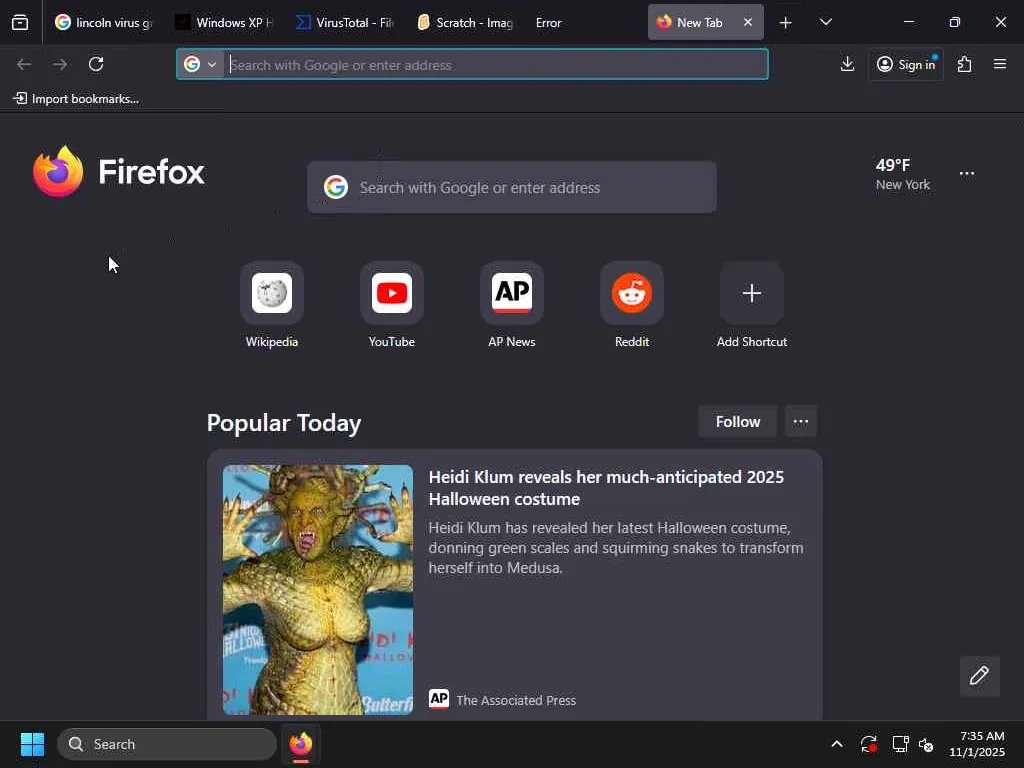Image resolution: width=1024 pixels, height=768 pixels.
Task: Switch to the VirusTotal tab
Action: click(x=345, y=23)
